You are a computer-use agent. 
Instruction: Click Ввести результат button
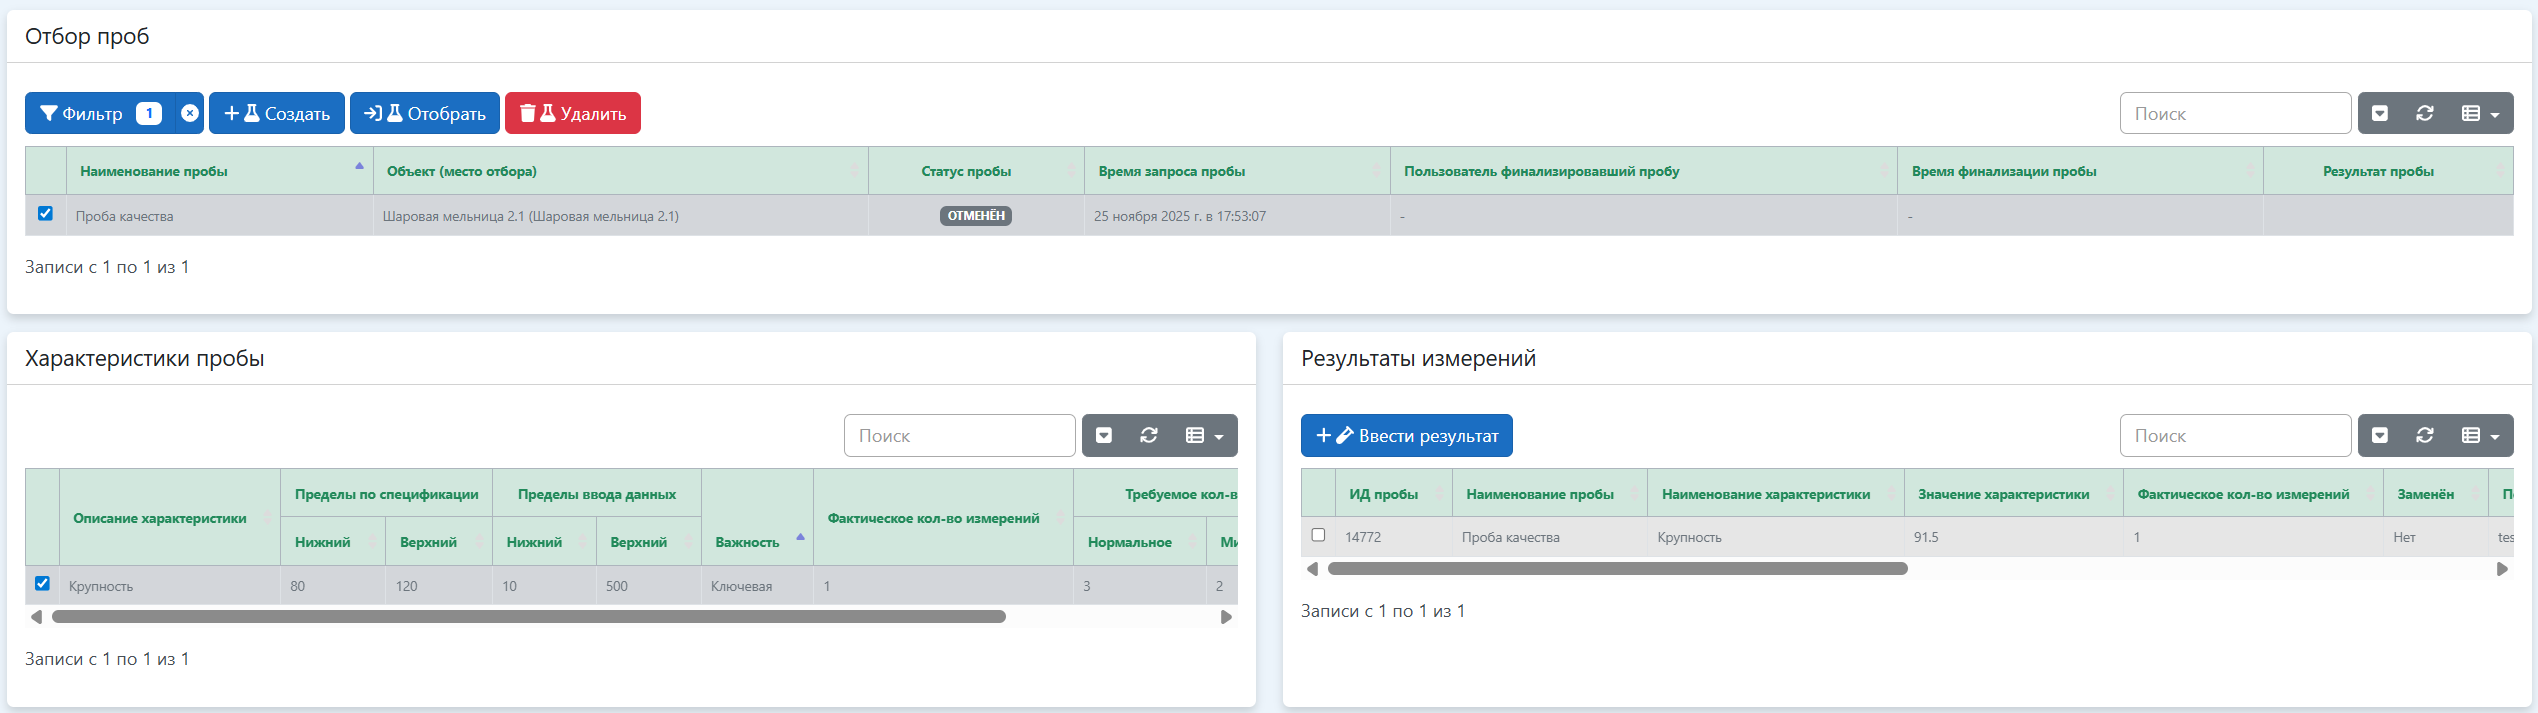pyautogui.click(x=1406, y=435)
